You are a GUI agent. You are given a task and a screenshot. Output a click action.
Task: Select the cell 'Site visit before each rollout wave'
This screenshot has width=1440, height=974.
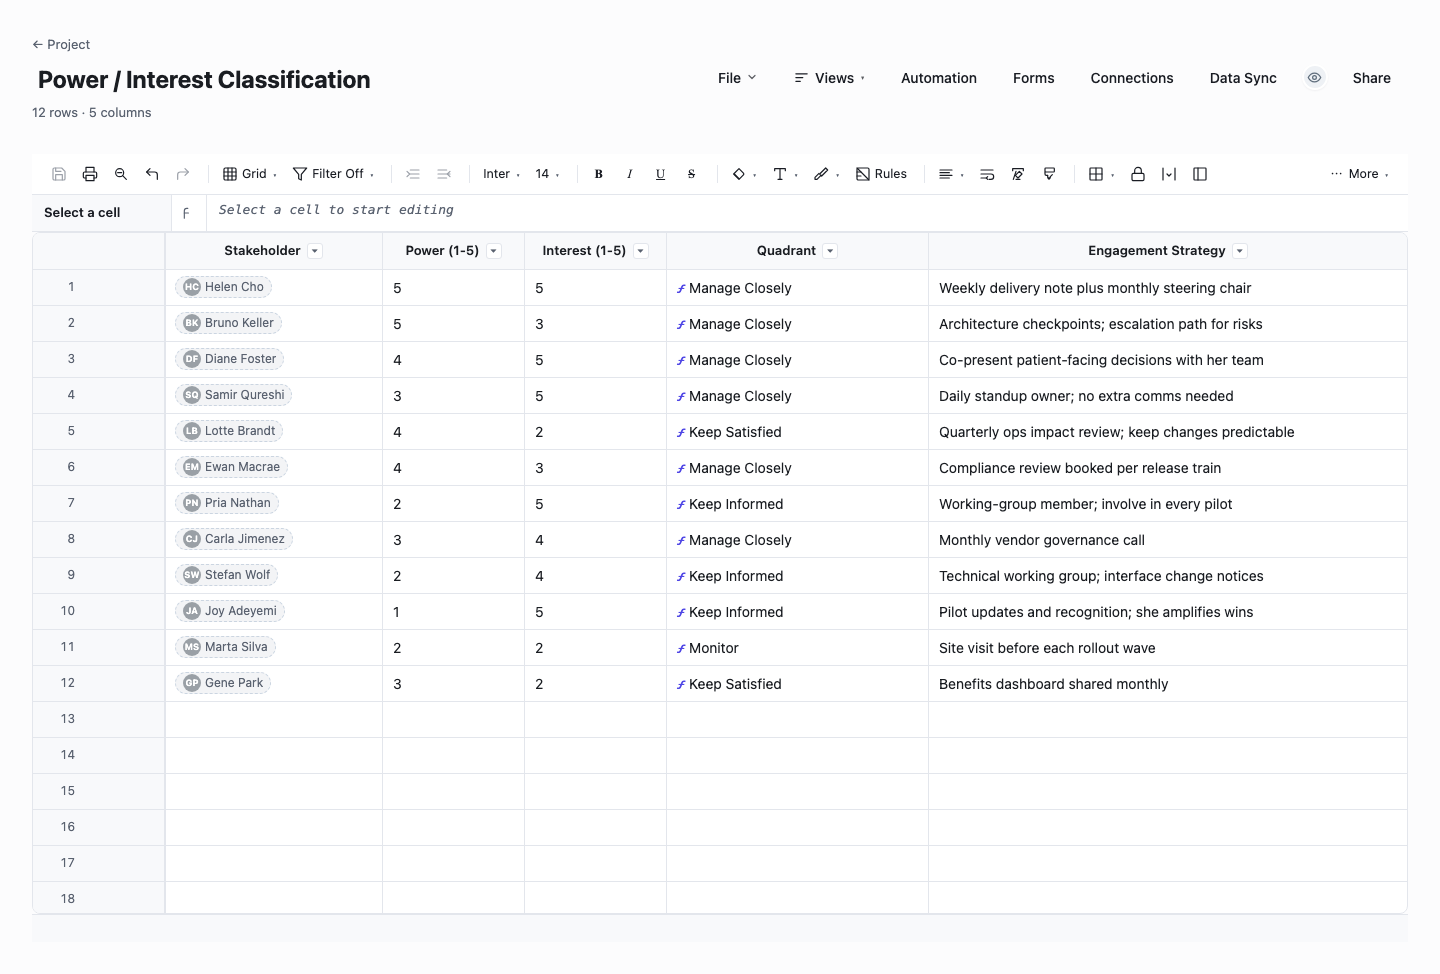pyautogui.click(x=1168, y=648)
